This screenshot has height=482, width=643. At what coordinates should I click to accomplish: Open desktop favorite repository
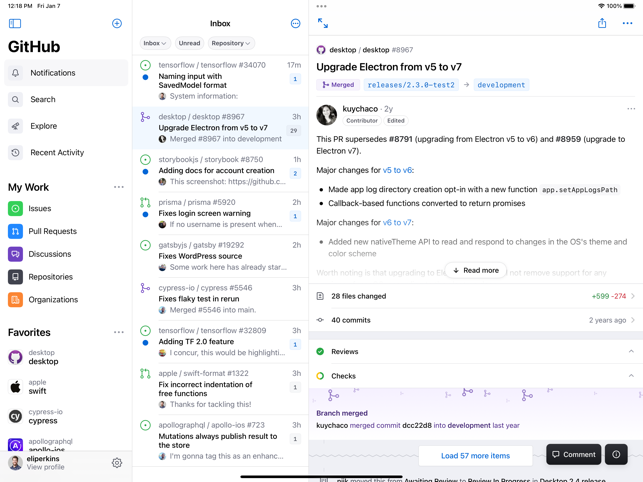point(66,357)
